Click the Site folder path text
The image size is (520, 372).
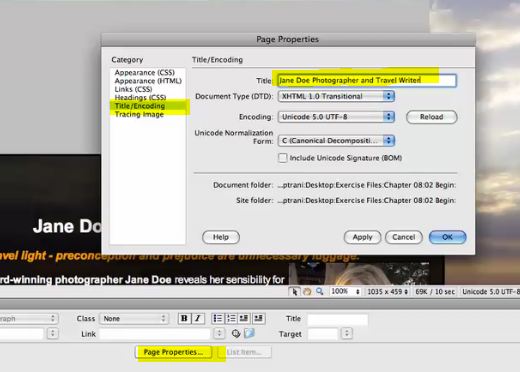[367, 200]
